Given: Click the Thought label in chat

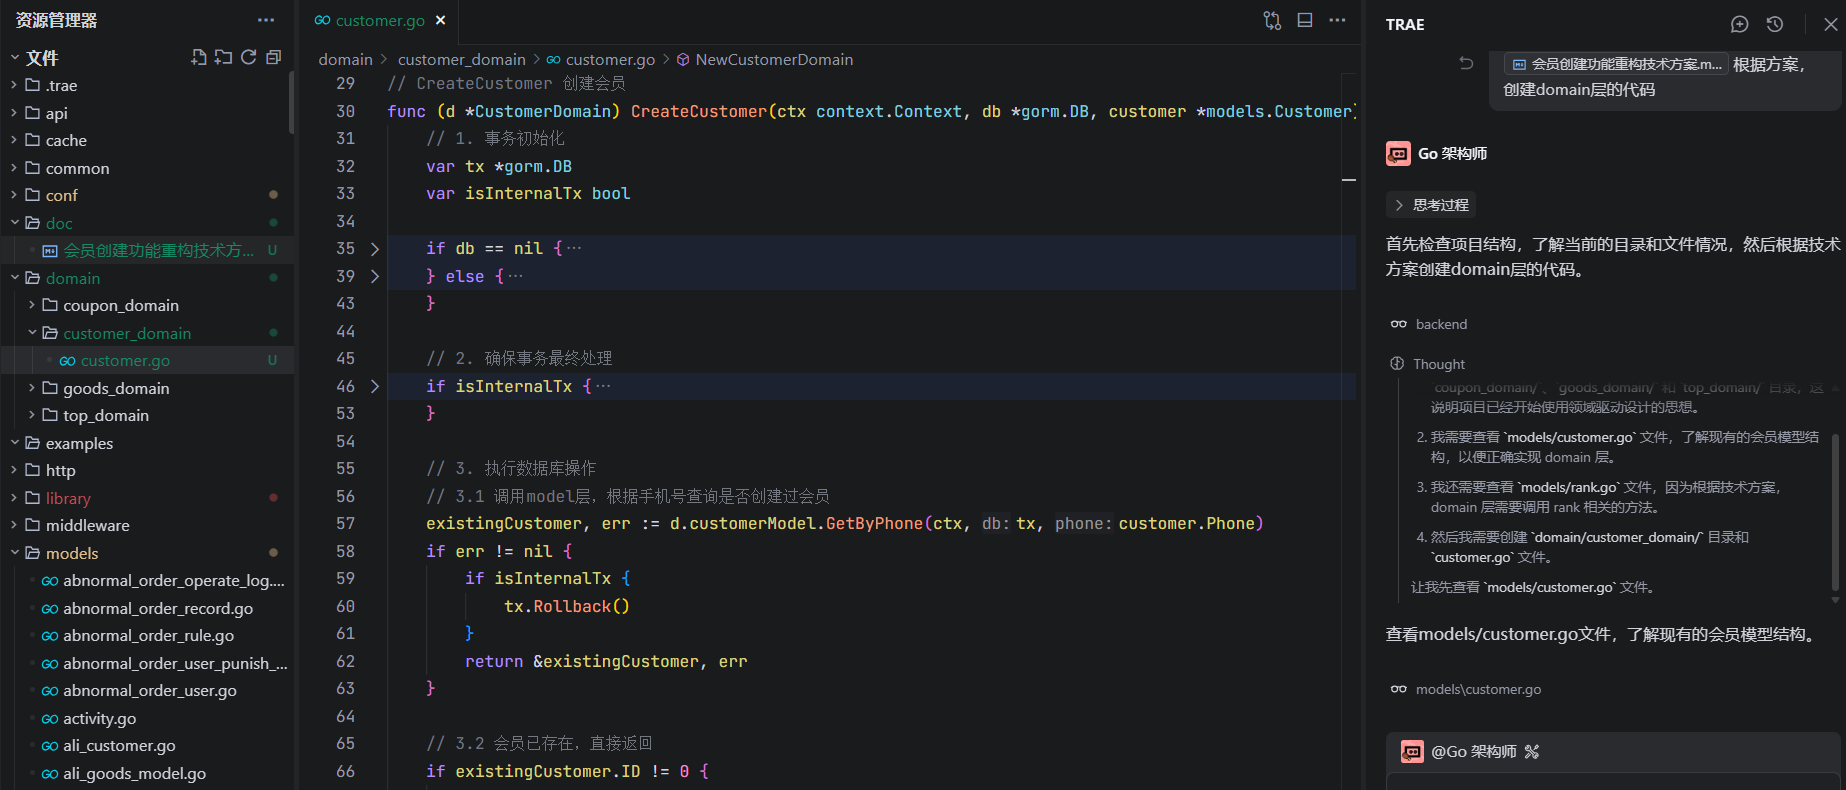Looking at the screenshot, I should point(1439,364).
